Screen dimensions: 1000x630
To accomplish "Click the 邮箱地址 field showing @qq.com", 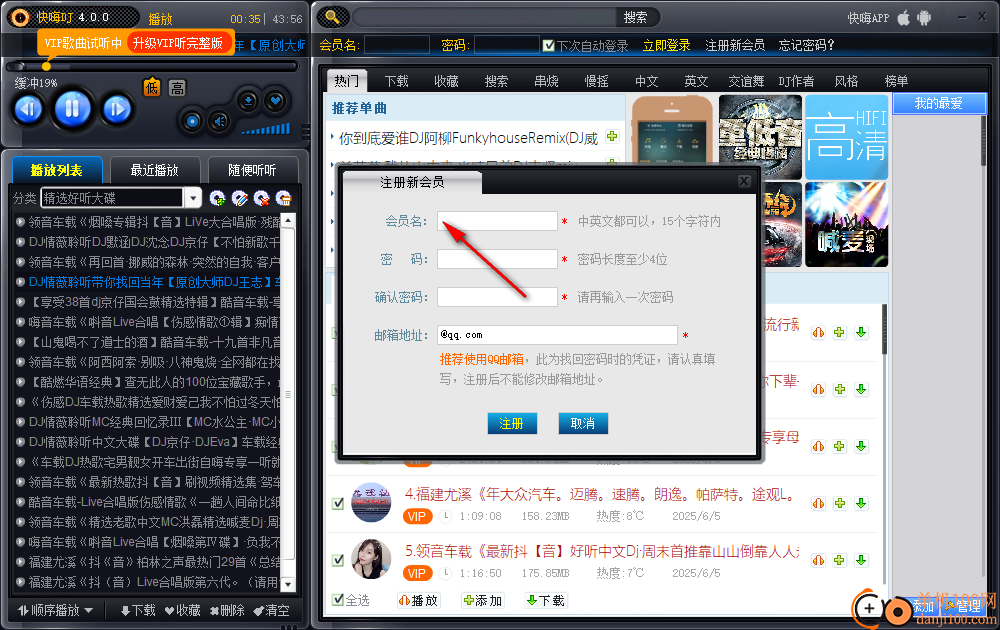I will coord(557,335).
